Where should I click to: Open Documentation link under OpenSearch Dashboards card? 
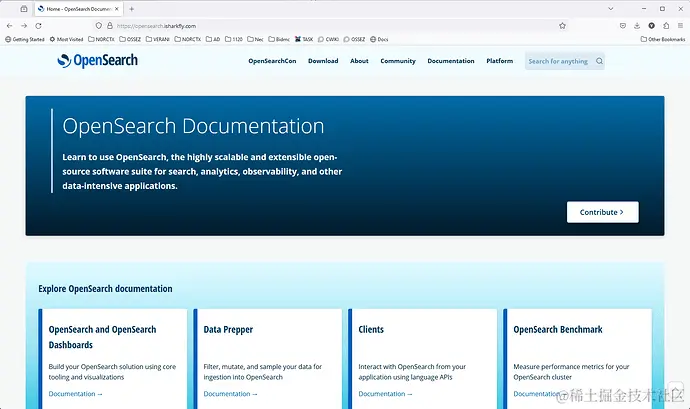[x=75, y=394]
